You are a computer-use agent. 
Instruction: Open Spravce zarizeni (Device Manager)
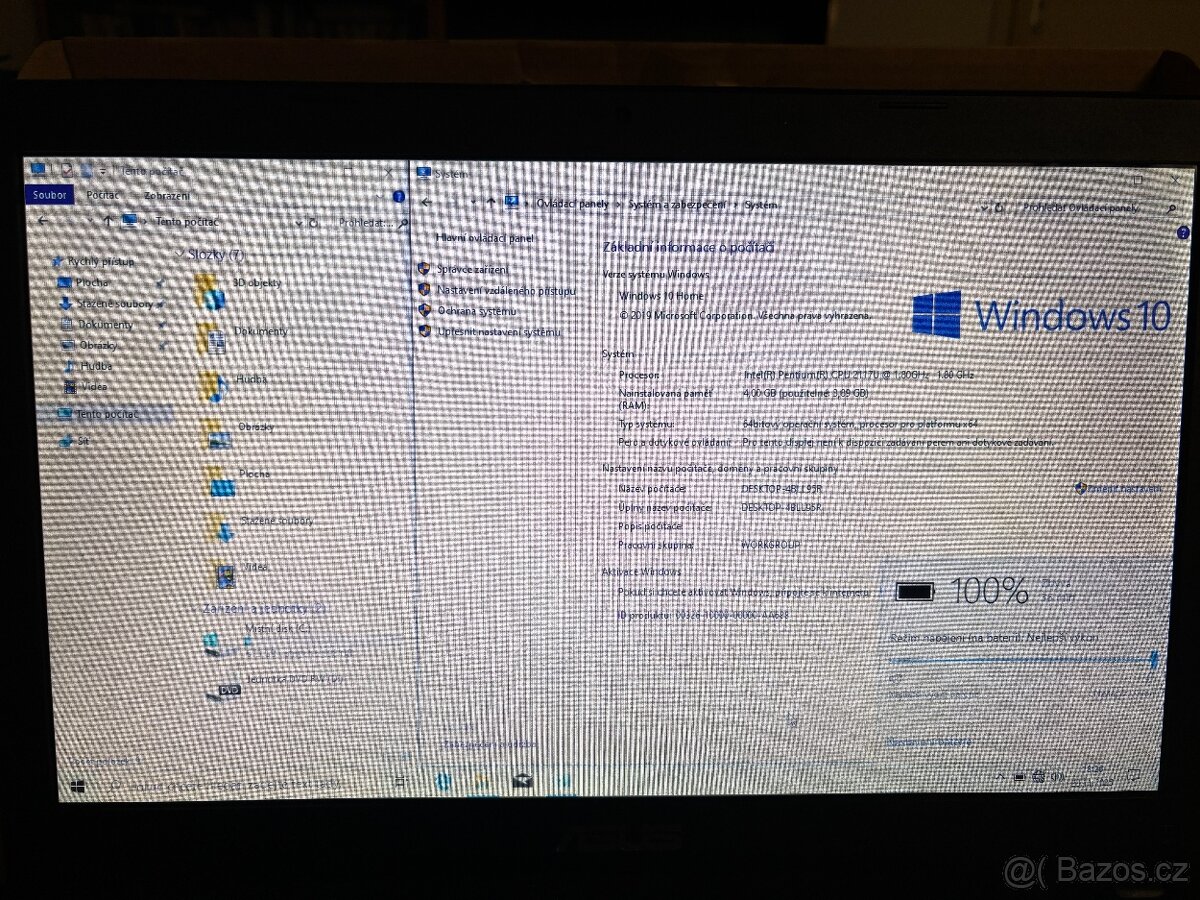(473, 268)
